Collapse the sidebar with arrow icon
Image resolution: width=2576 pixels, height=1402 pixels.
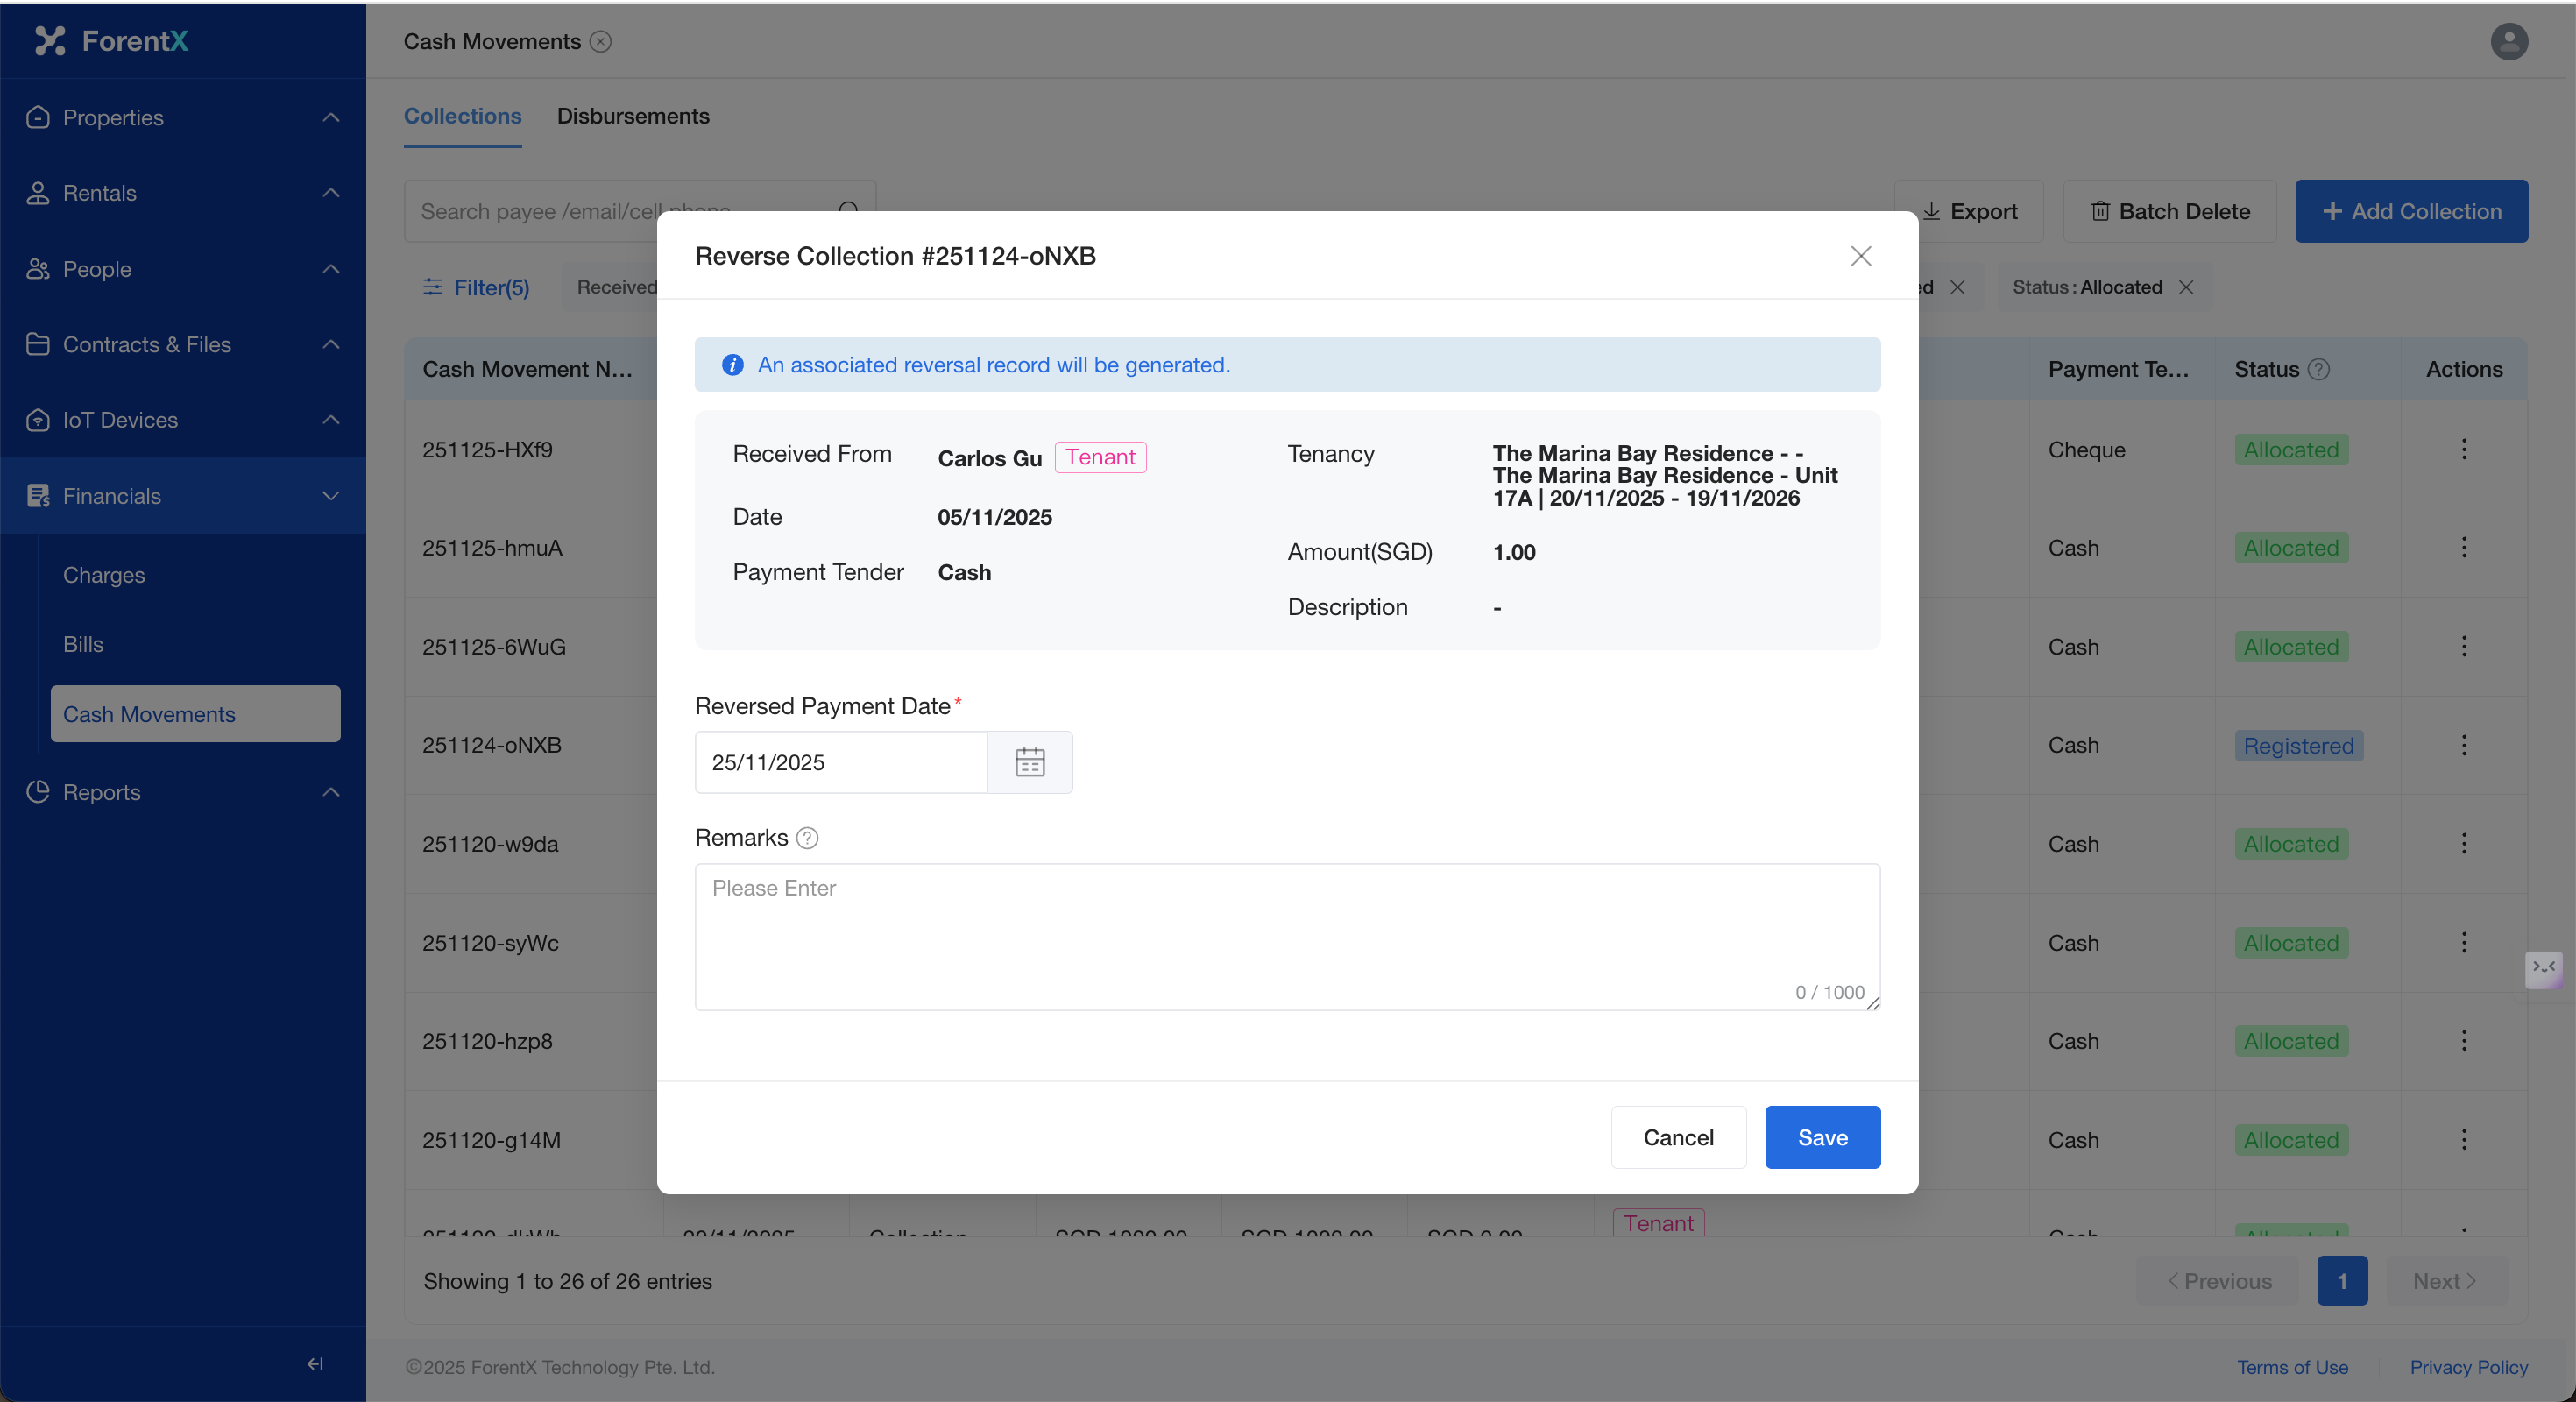click(x=315, y=1364)
